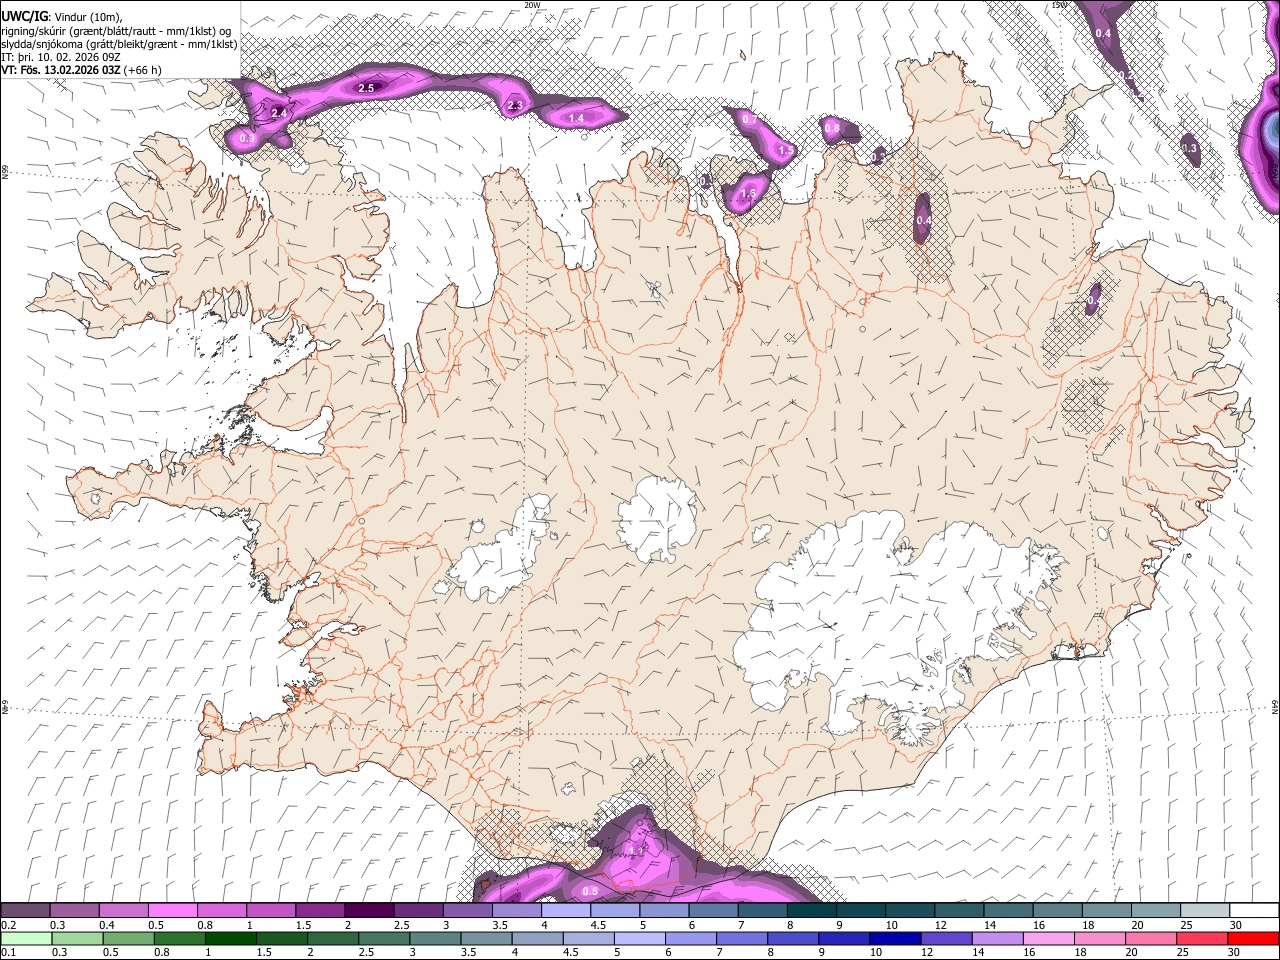Screen dimensions: 1280x960
Task: Click the 1.5 precipitation value on map
Action: 786,151
